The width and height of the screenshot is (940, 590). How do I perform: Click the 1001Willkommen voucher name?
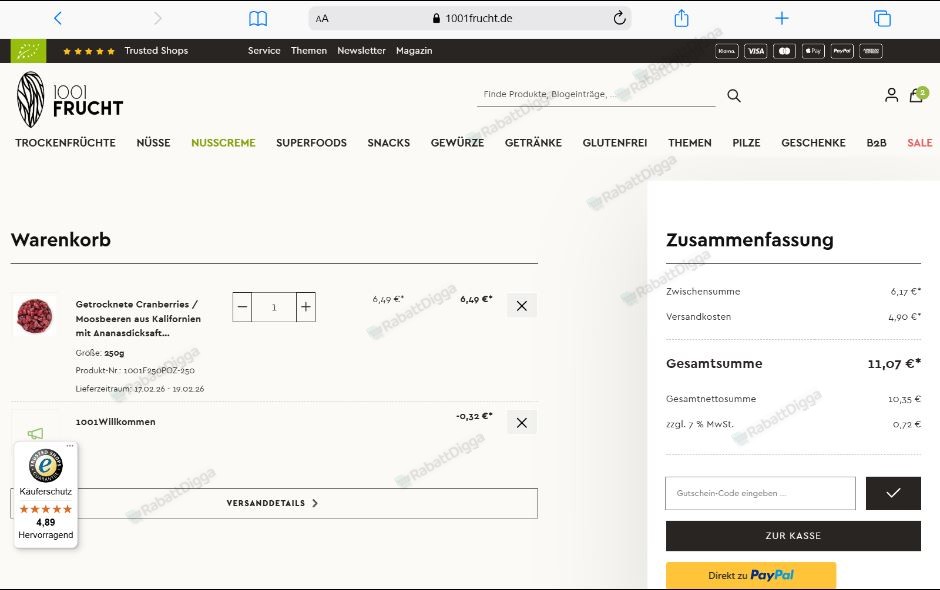click(x=116, y=422)
